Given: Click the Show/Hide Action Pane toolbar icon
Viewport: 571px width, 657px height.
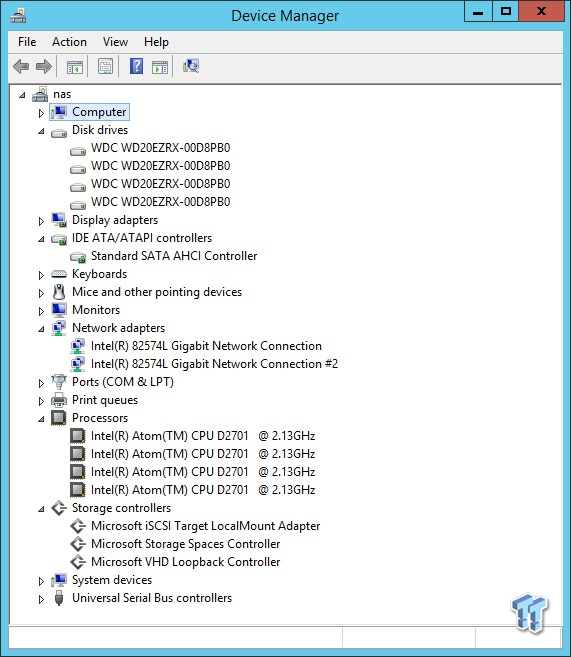Looking at the screenshot, I should coord(160,67).
